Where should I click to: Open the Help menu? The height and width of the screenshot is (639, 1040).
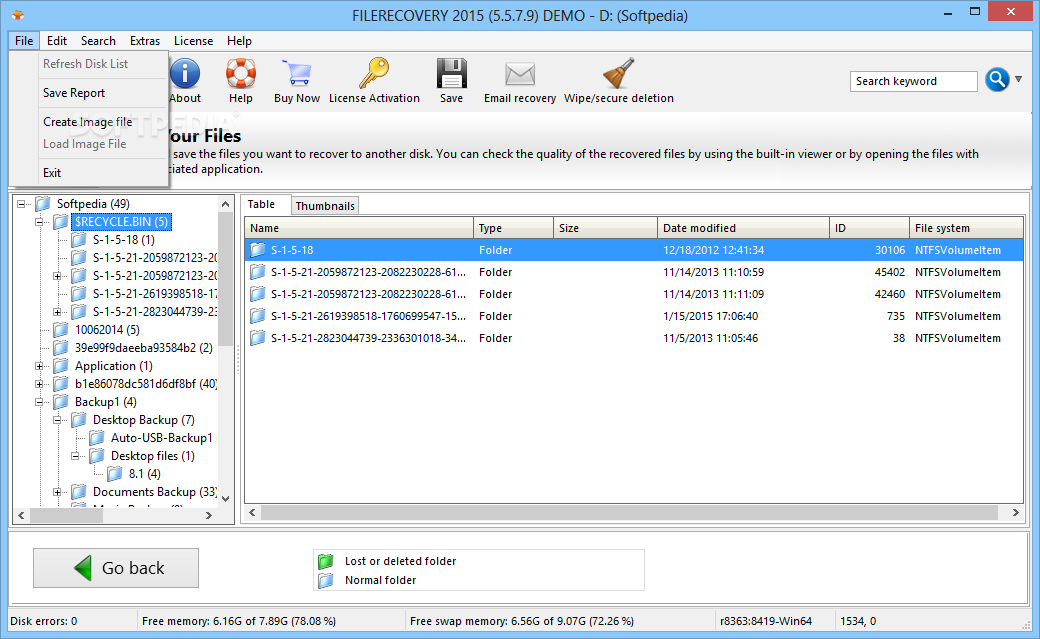coord(239,40)
